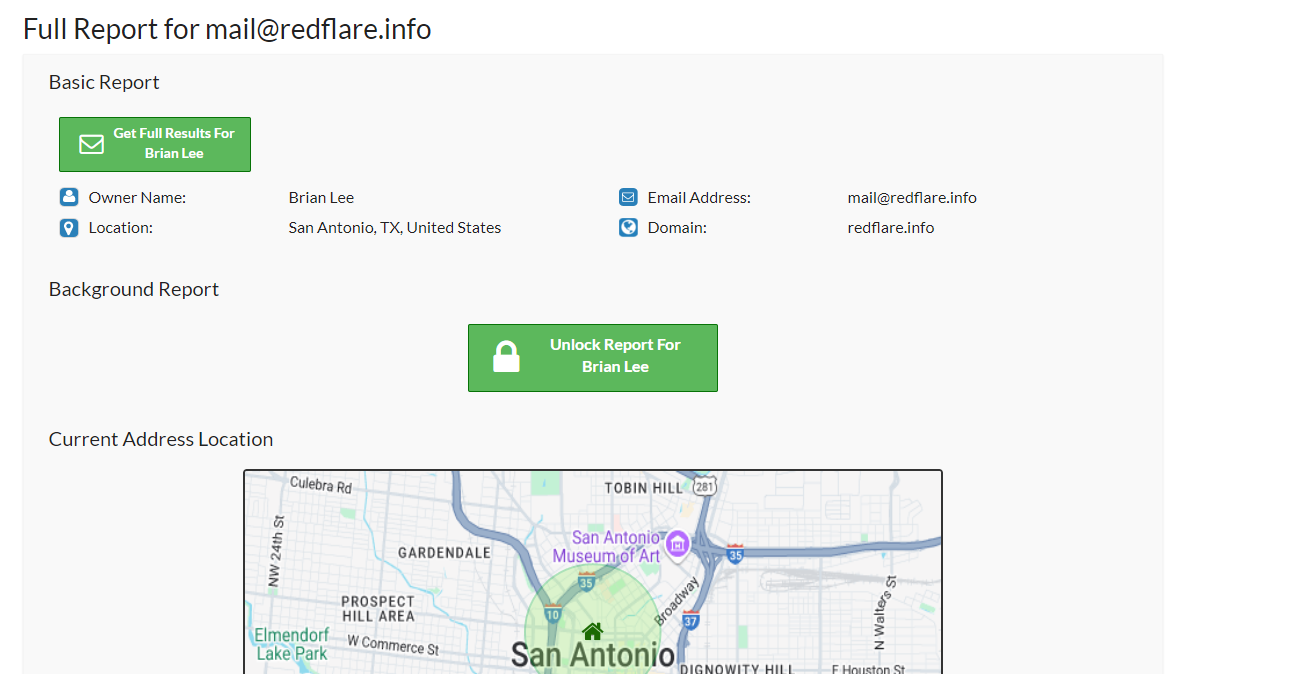Screen dimensions: 1297x674
Task: Click the owner name Brian Lee value
Action: (321, 198)
